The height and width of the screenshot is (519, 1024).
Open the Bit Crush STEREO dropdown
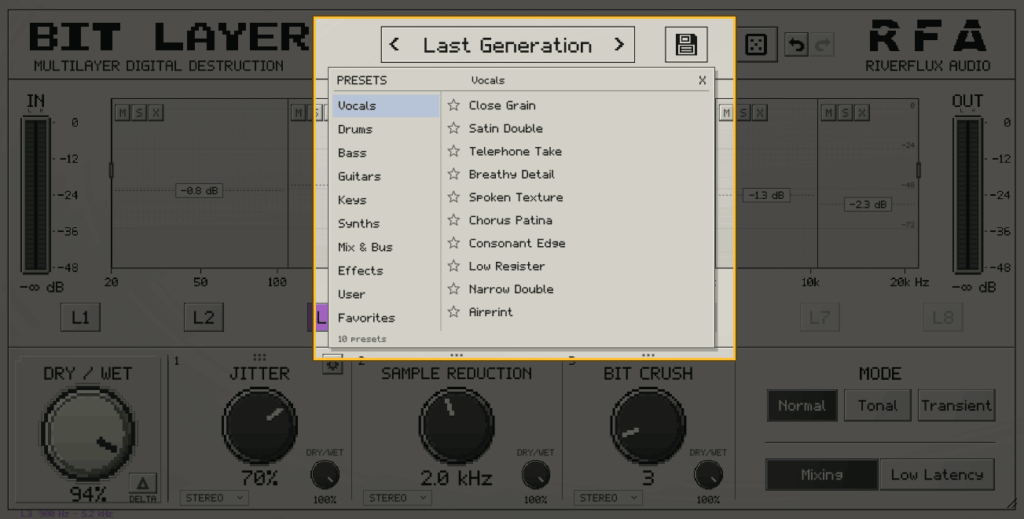608,498
